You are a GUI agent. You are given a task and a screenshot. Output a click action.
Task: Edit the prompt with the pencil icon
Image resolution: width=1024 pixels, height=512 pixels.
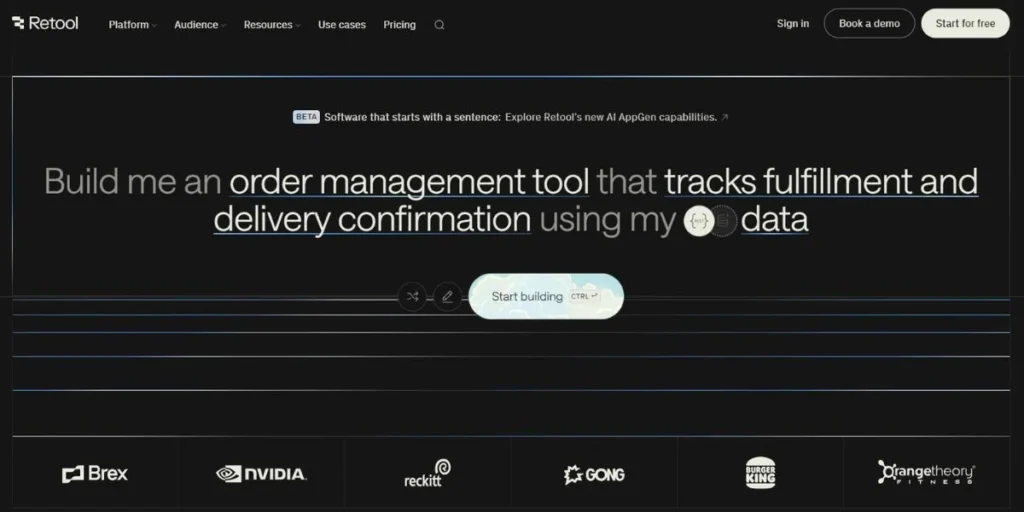(447, 296)
